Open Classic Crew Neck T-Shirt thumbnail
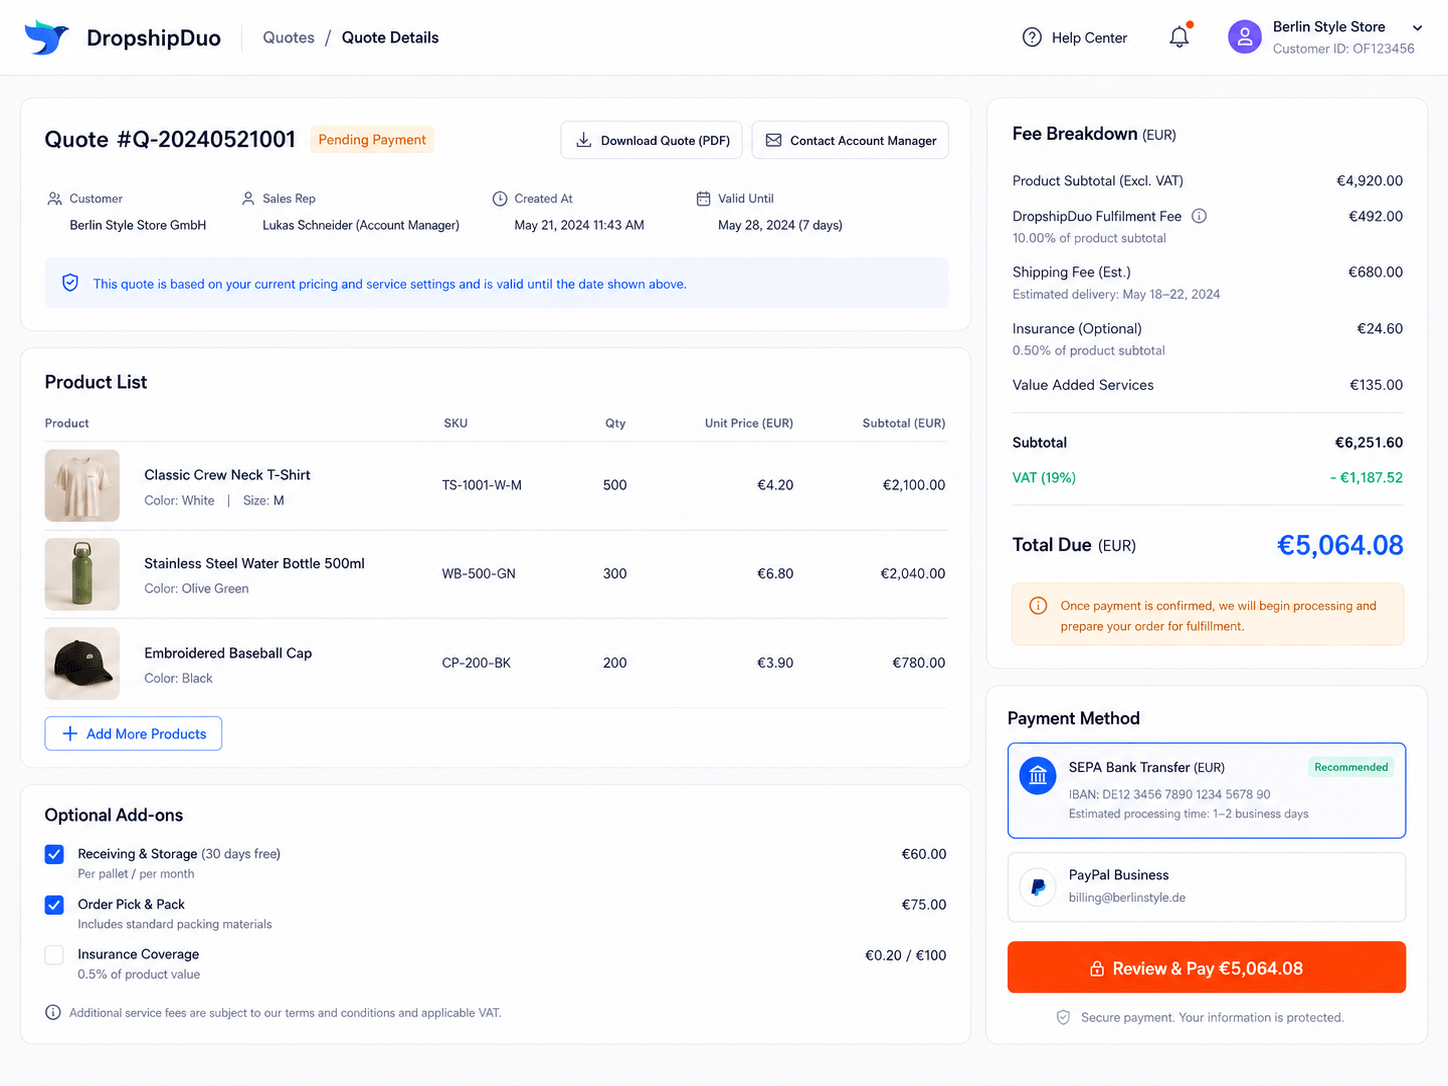This screenshot has height=1086, width=1448. [82, 485]
